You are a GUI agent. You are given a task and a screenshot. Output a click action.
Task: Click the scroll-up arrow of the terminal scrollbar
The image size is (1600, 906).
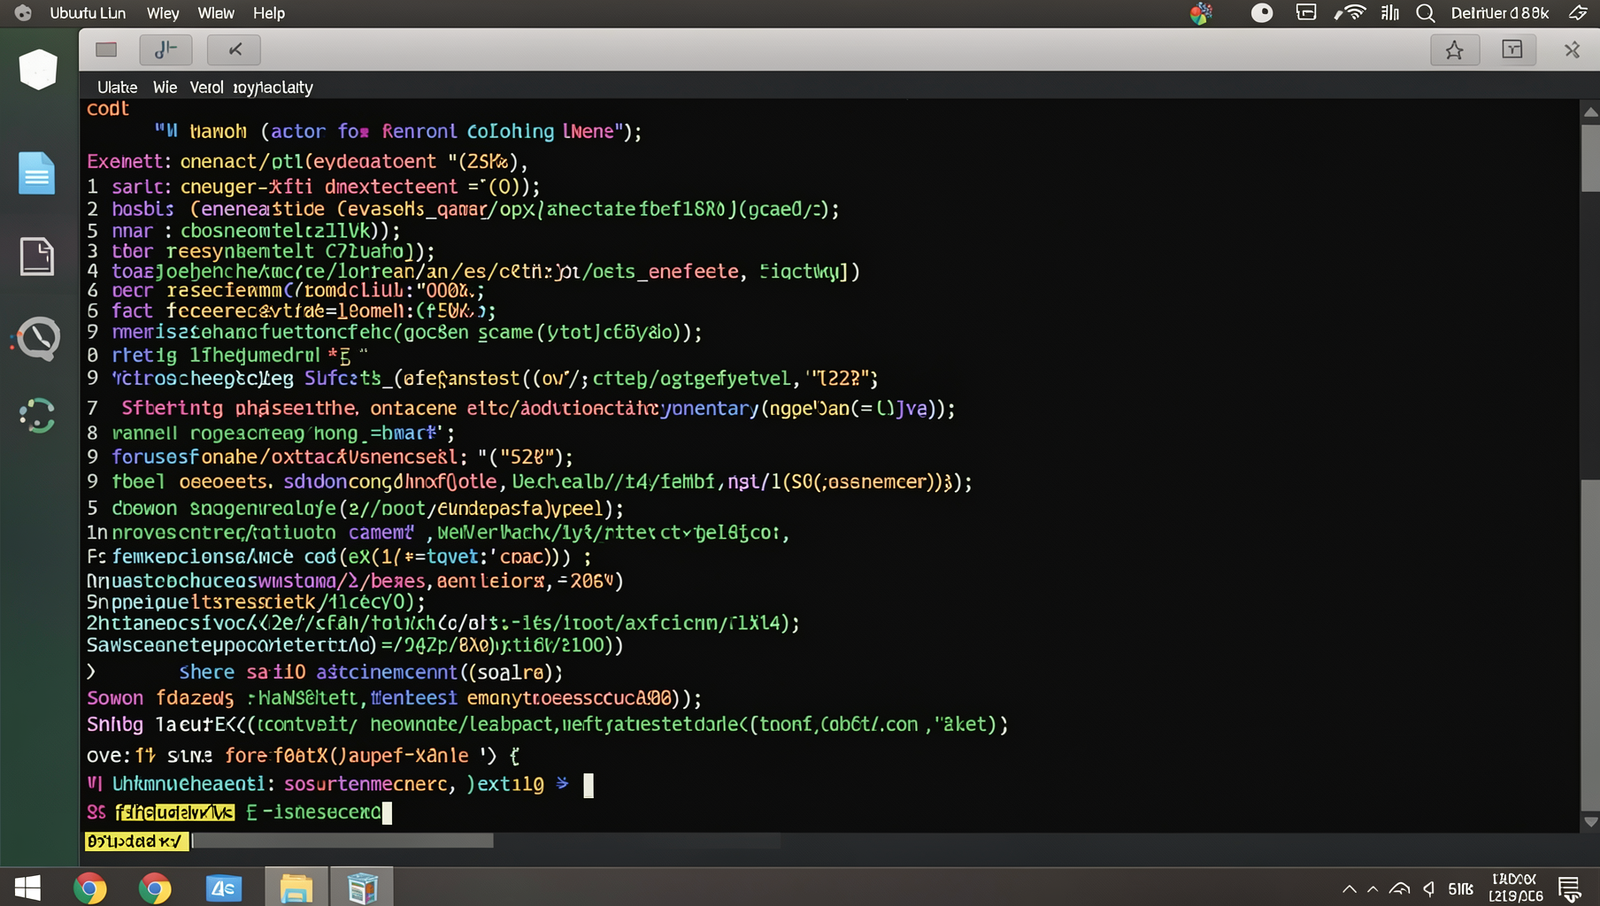tap(1591, 113)
